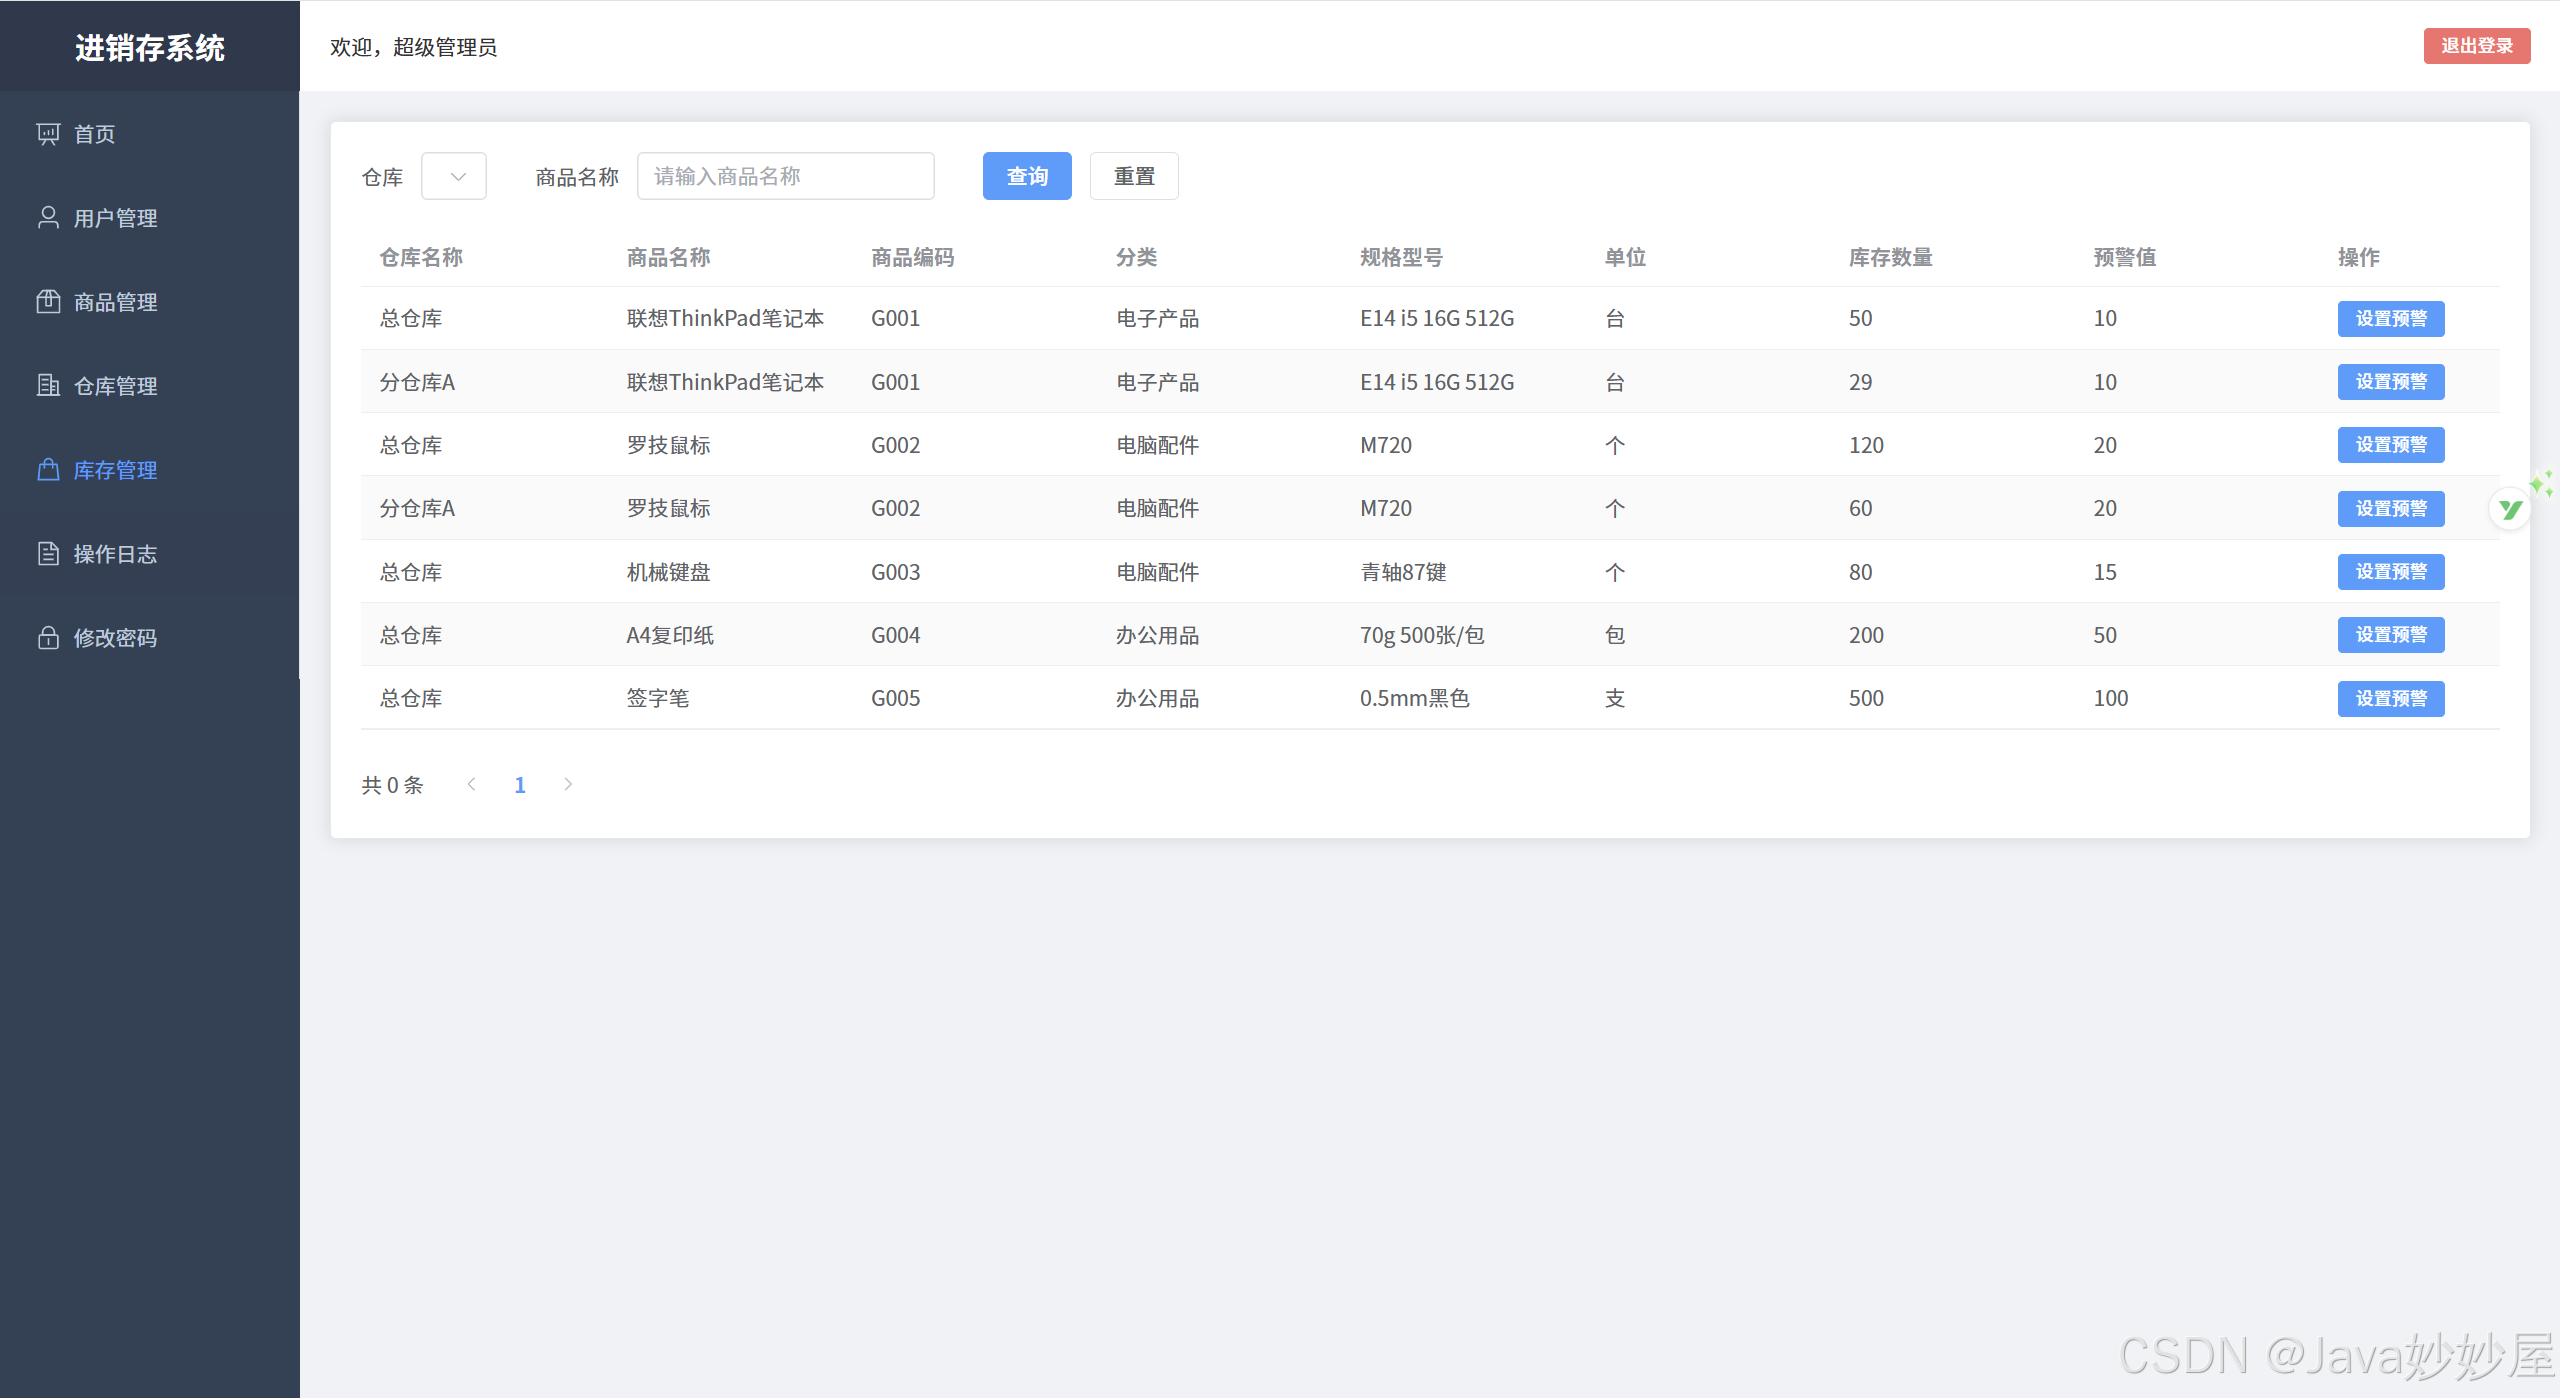Expand the 仓库 filter dropdown
2560x1398 pixels.
click(x=454, y=176)
